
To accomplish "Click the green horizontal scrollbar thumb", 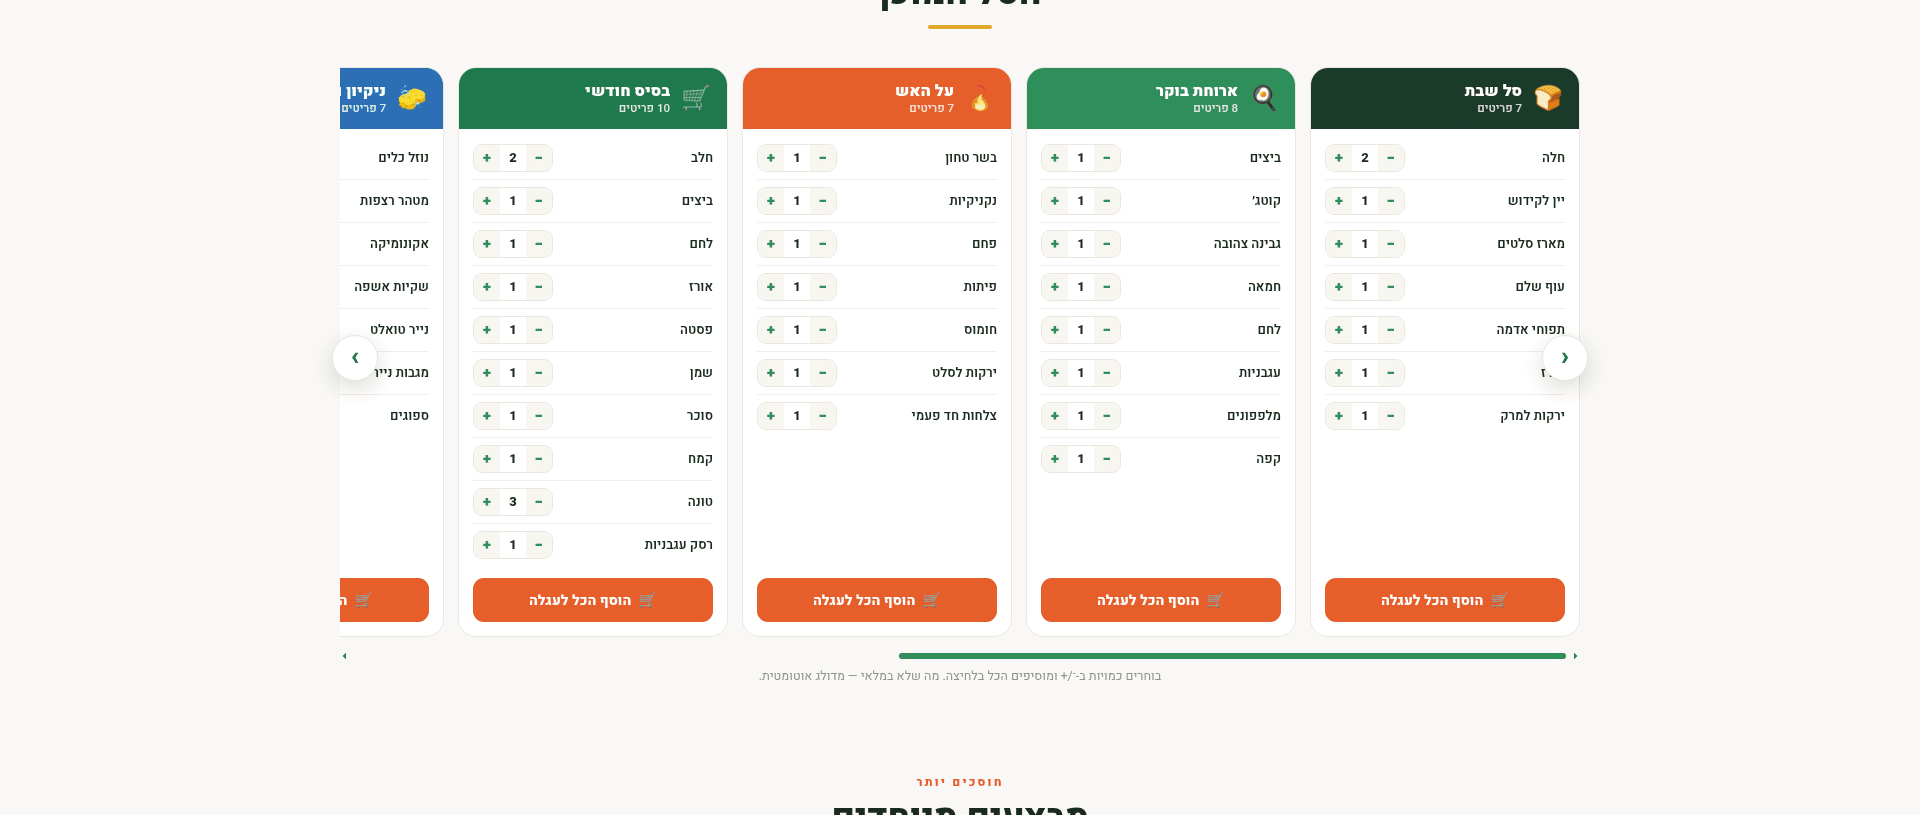I will coord(1232,656).
